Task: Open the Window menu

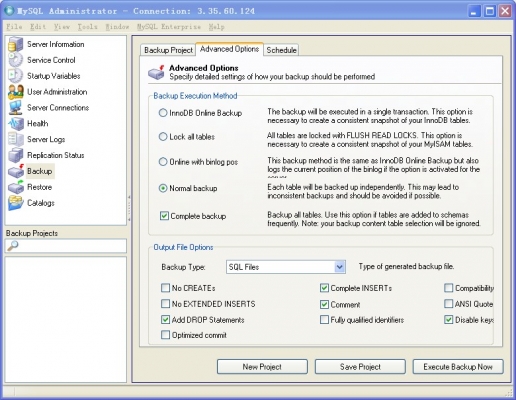Action: point(117,27)
